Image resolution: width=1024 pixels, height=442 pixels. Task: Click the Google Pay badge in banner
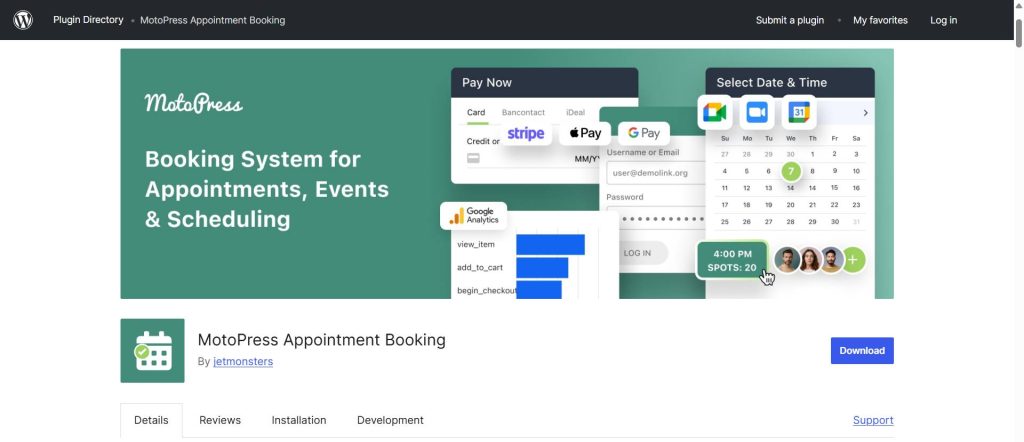644,133
